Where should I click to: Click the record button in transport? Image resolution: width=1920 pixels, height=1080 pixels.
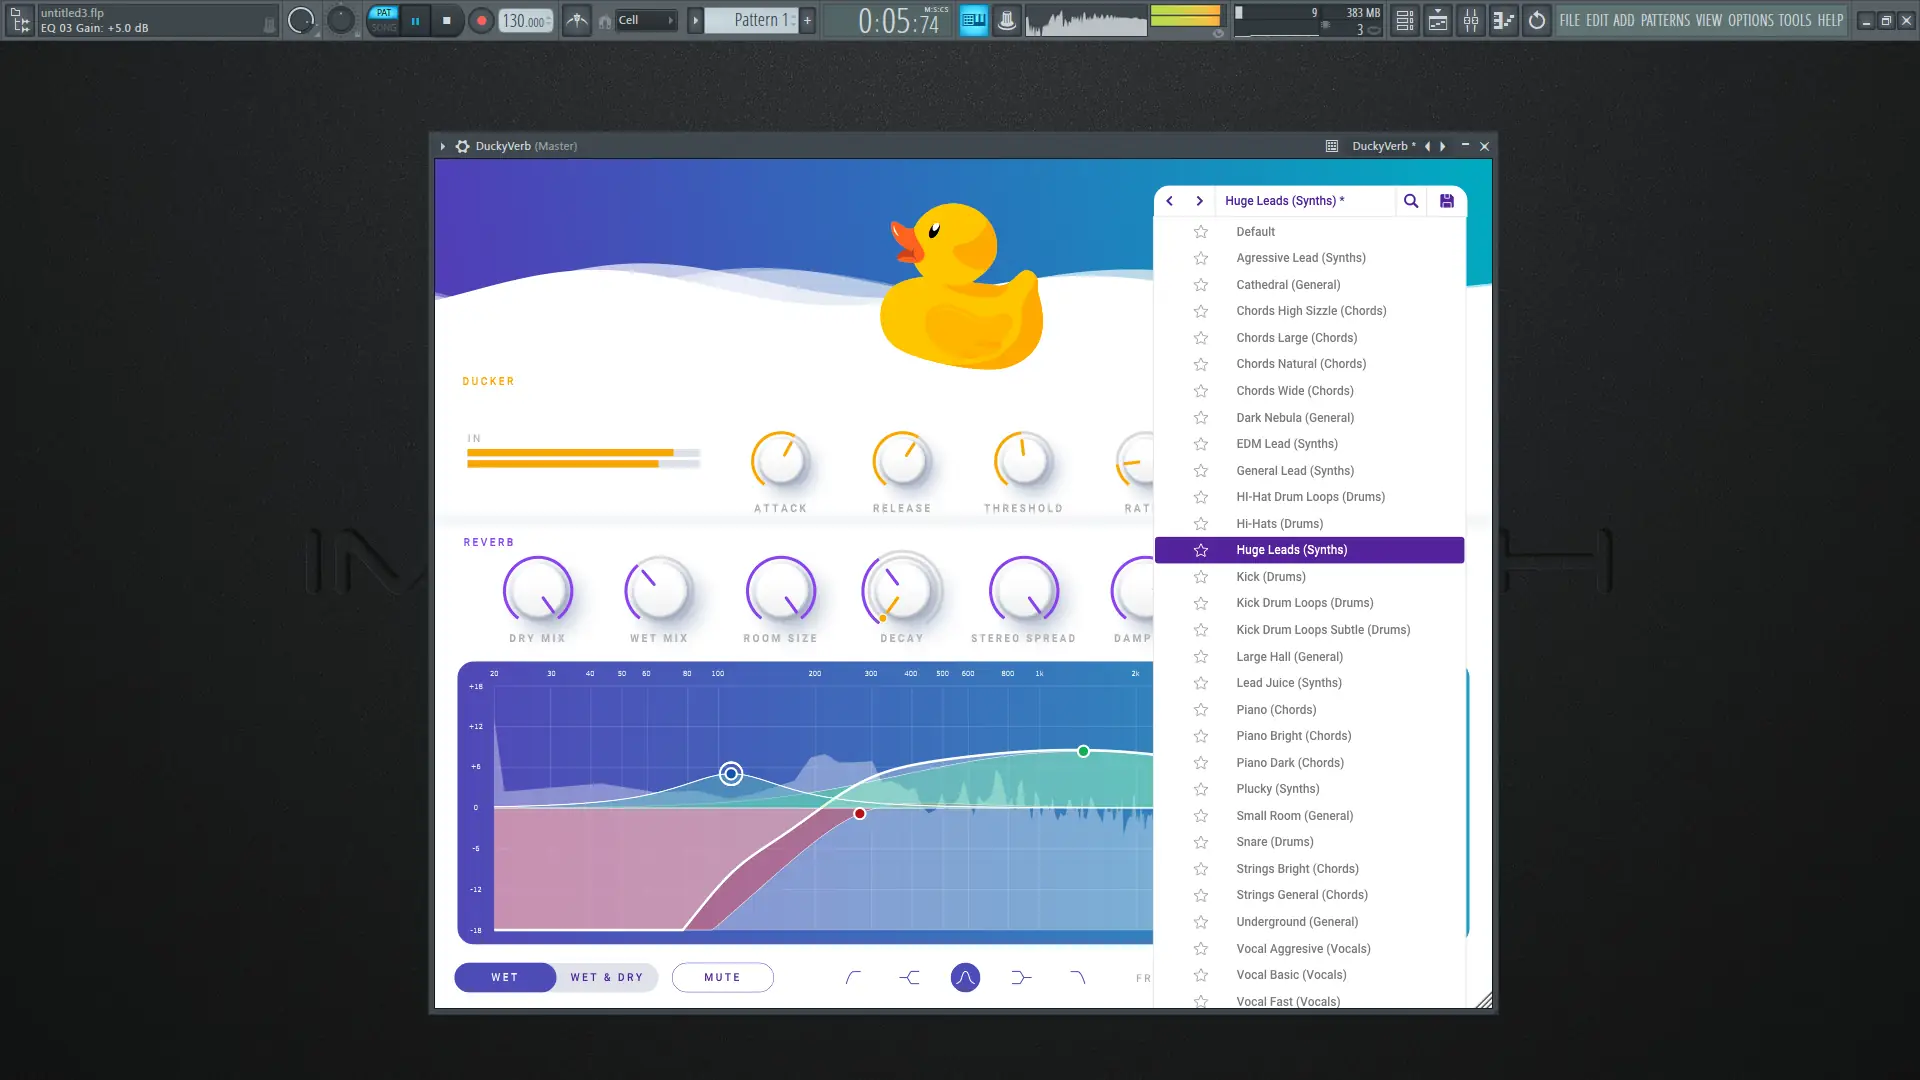coord(481,20)
